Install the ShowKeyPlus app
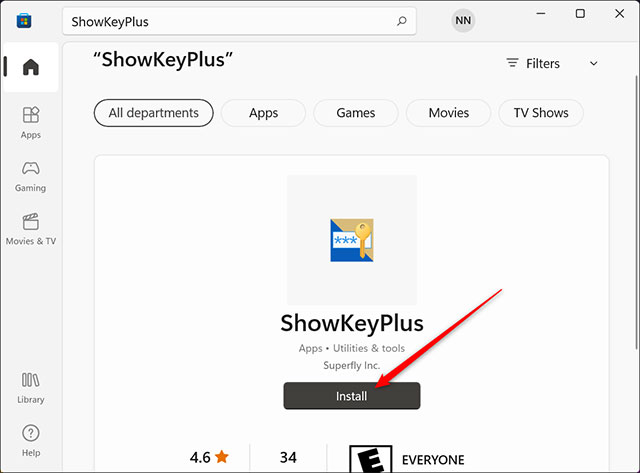640x473 pixels. click(352, 396)
